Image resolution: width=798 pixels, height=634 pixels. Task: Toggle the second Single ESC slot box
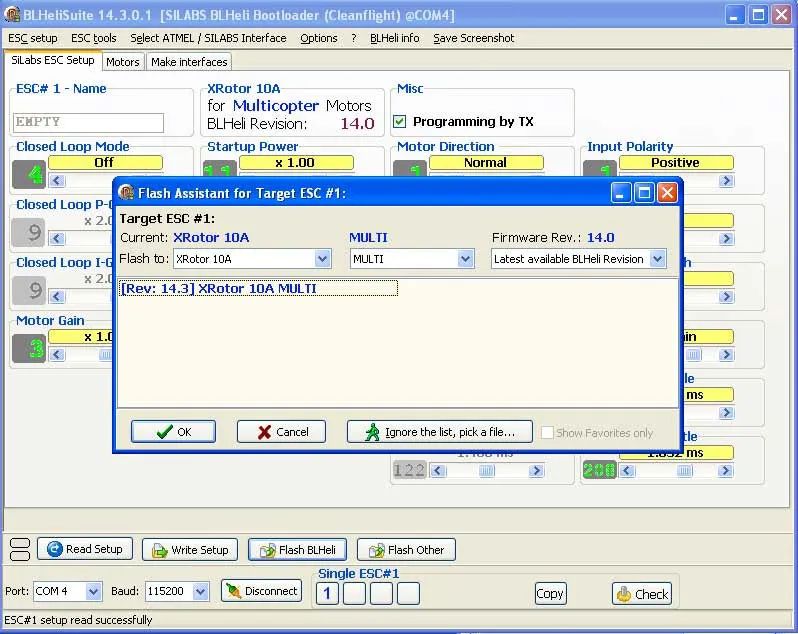click(354, 594)
